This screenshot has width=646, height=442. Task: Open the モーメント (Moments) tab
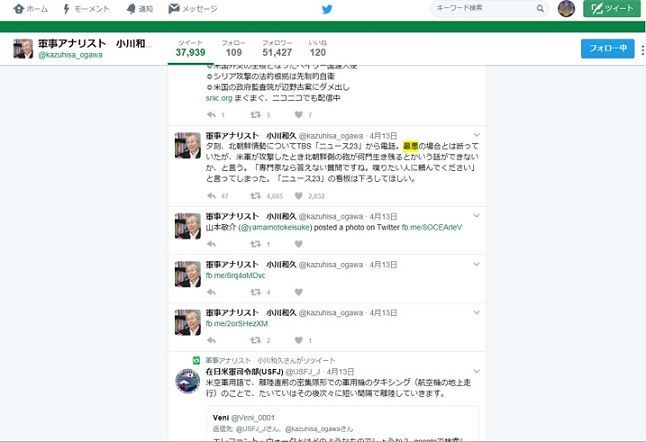pos(86,9)
